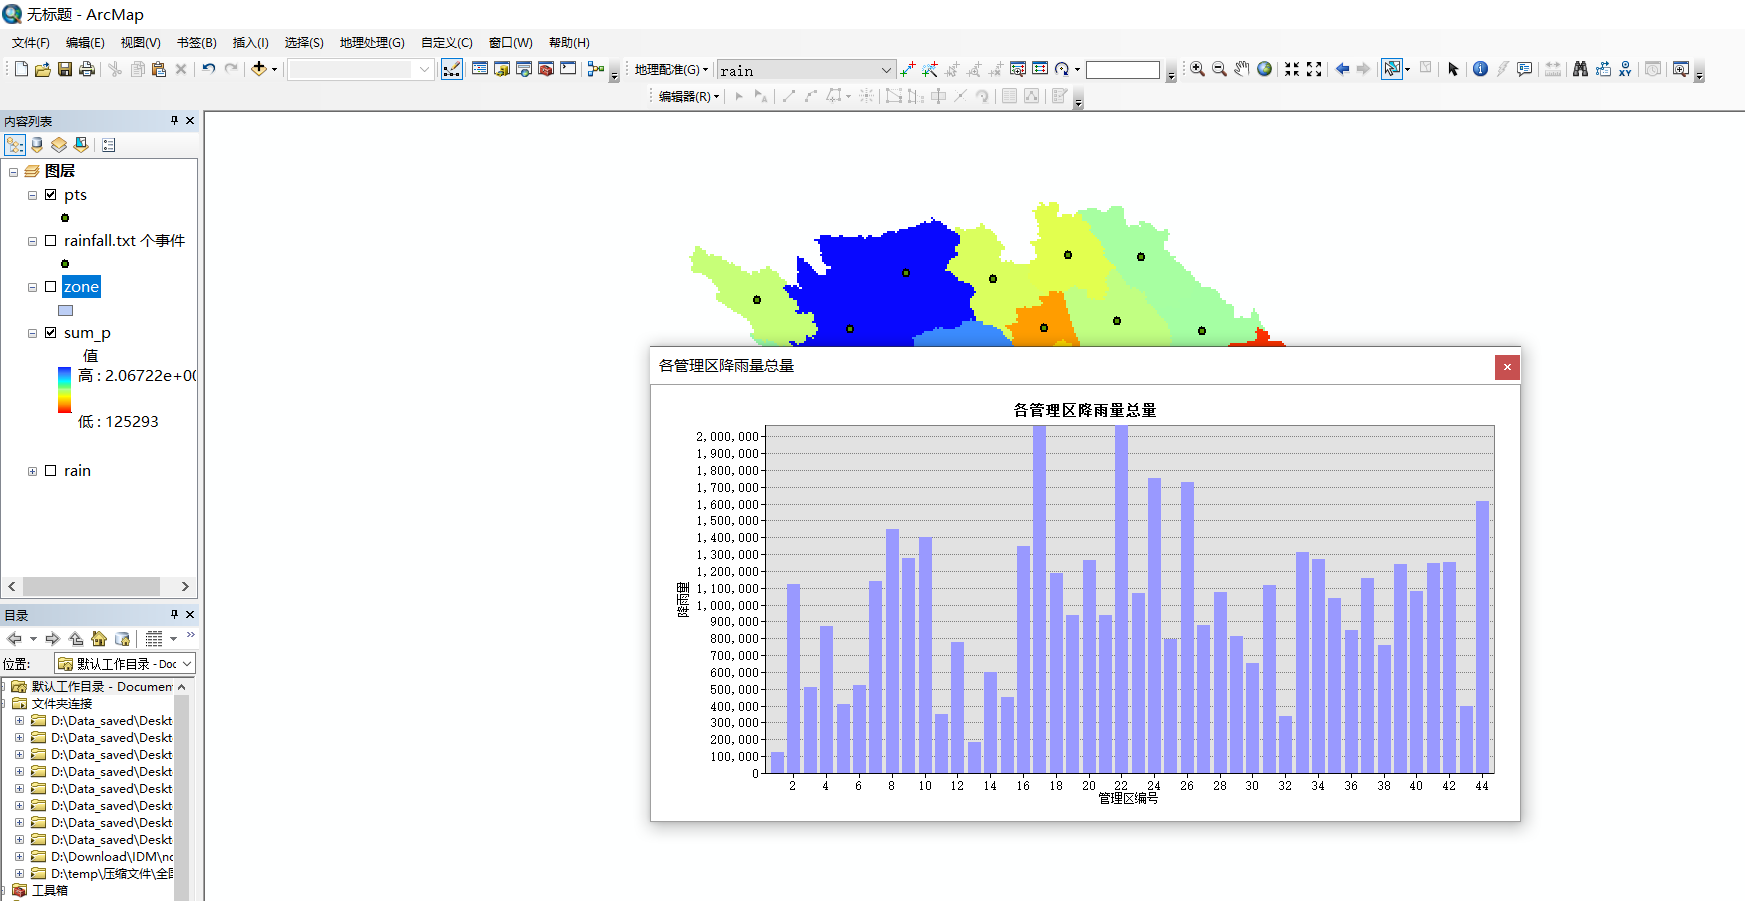Viewport: 1745px width, 901px height.
Task: Switch to List By Visibility view
Action: (x=59, y=145)
